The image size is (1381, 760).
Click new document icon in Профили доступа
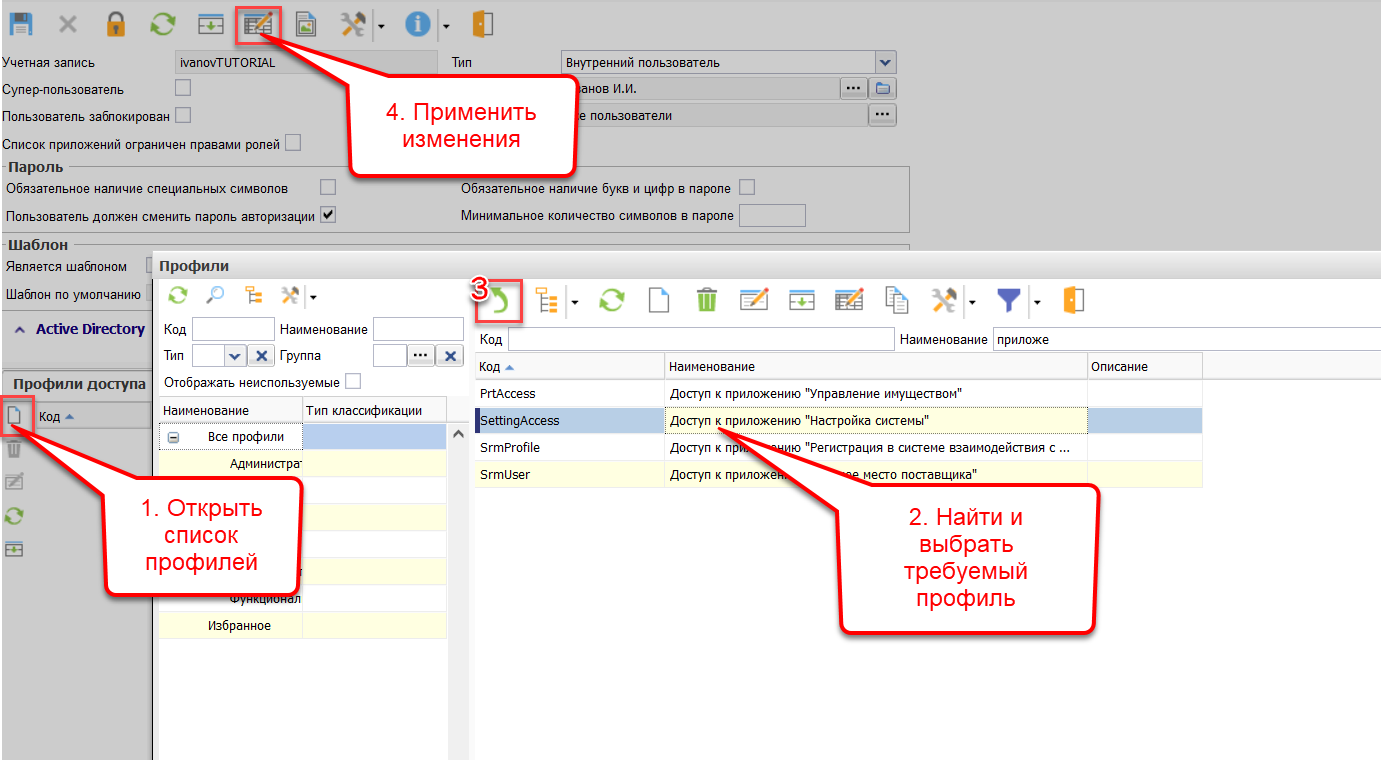click(16, 416)
